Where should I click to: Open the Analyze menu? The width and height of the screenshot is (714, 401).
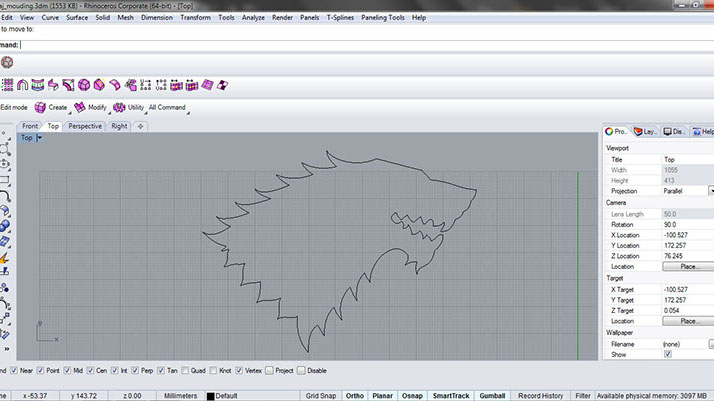pos(253,17)
